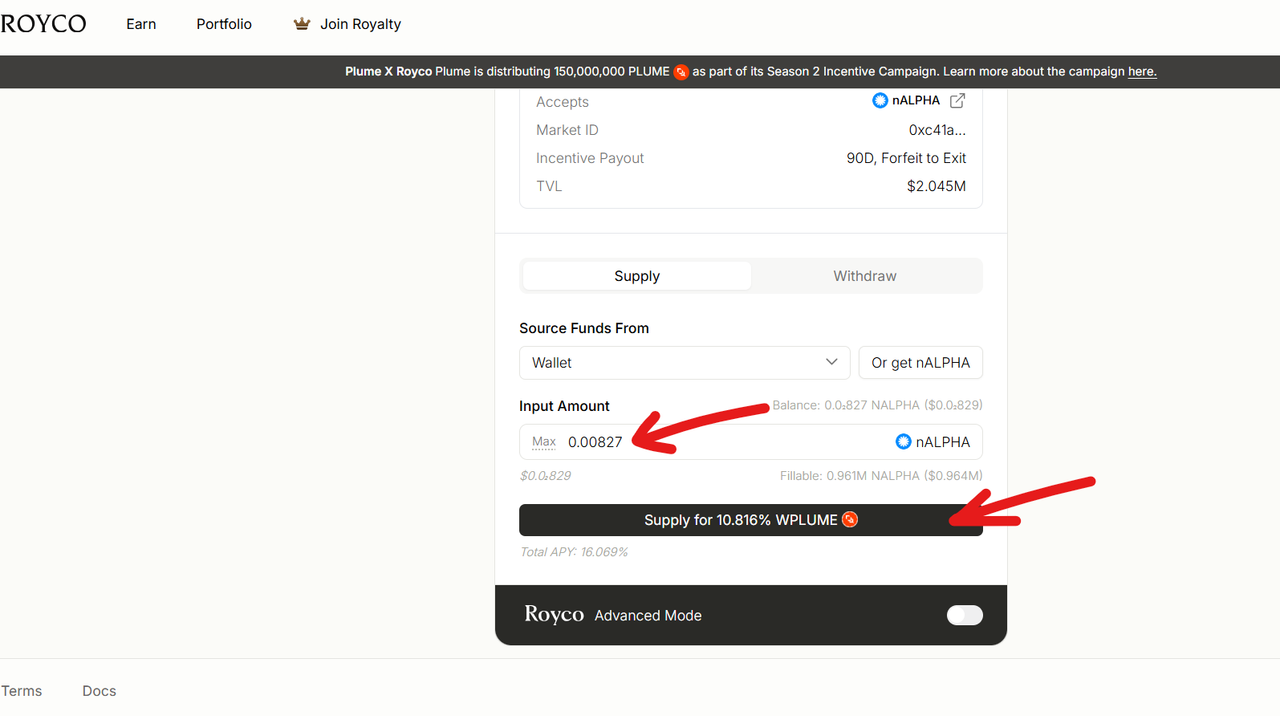This screenshot has width=1280, height=716.
Task: Switch to the Withdraw tab
Action: [x=865, y=276]
